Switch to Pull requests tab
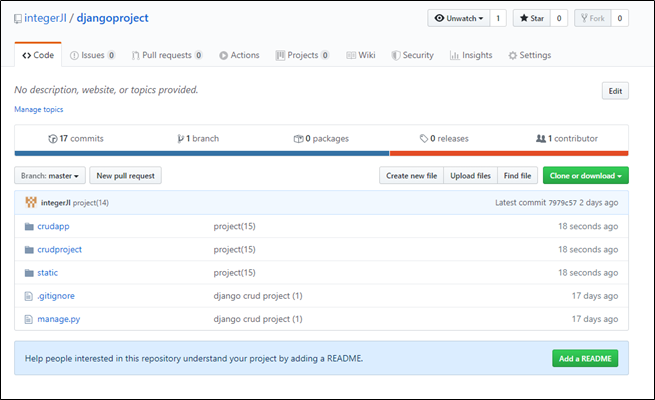The width and height of the screenshot is (655, 400). (x=167, y=55)
